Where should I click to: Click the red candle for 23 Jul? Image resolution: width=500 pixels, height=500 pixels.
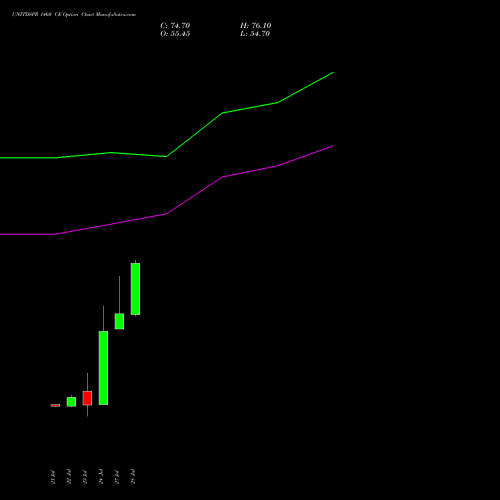tap(87, 398)
